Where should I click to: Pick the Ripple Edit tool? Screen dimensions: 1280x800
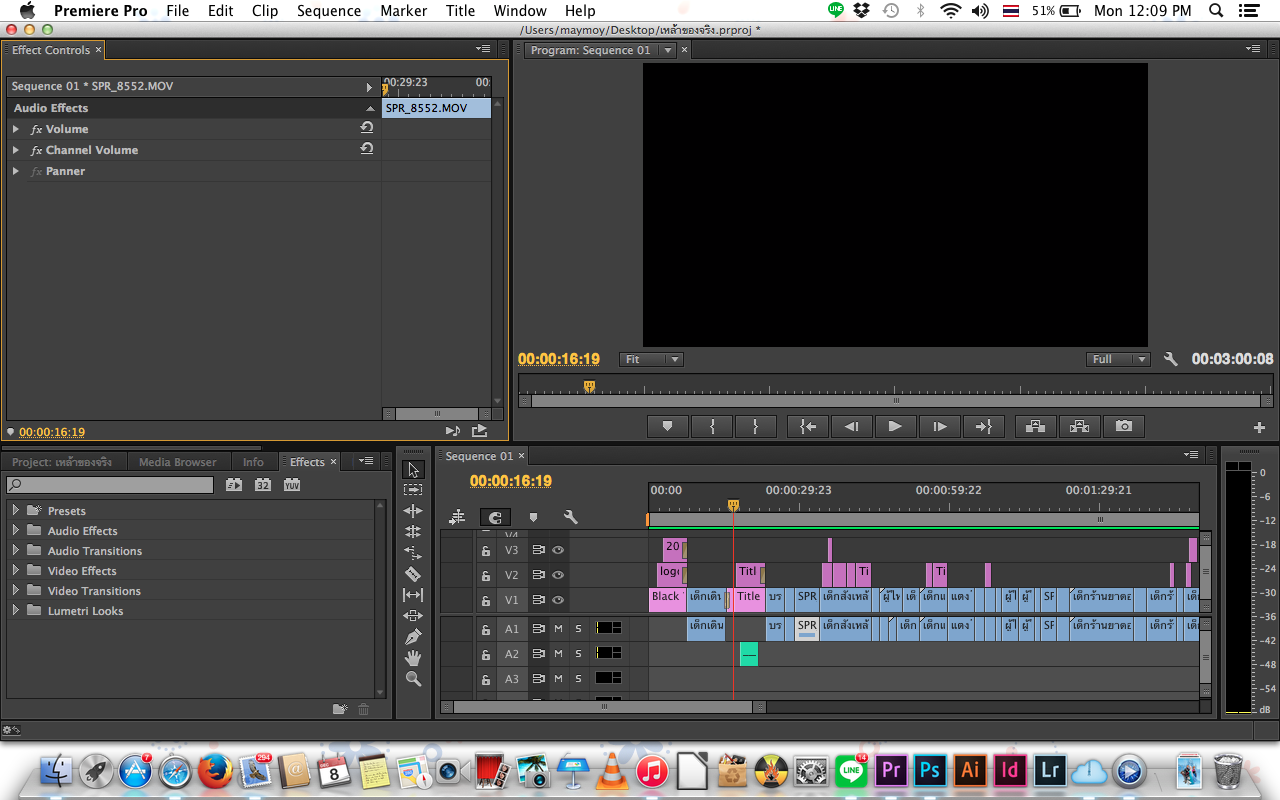[413, 511]
